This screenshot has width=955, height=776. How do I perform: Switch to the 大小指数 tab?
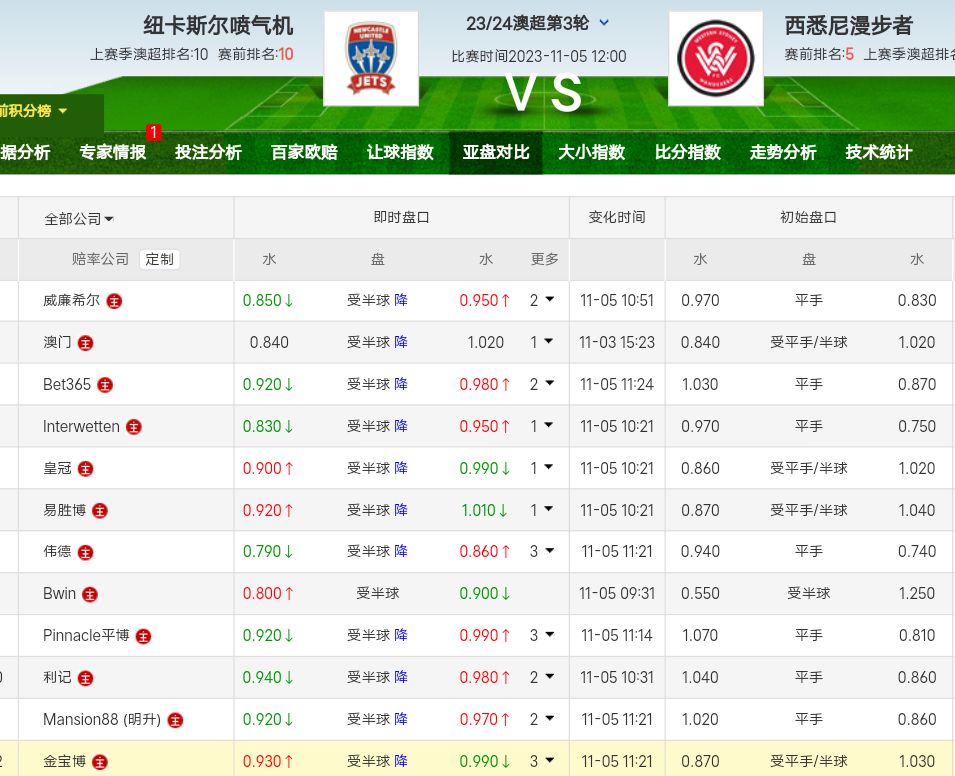point(591,152)
